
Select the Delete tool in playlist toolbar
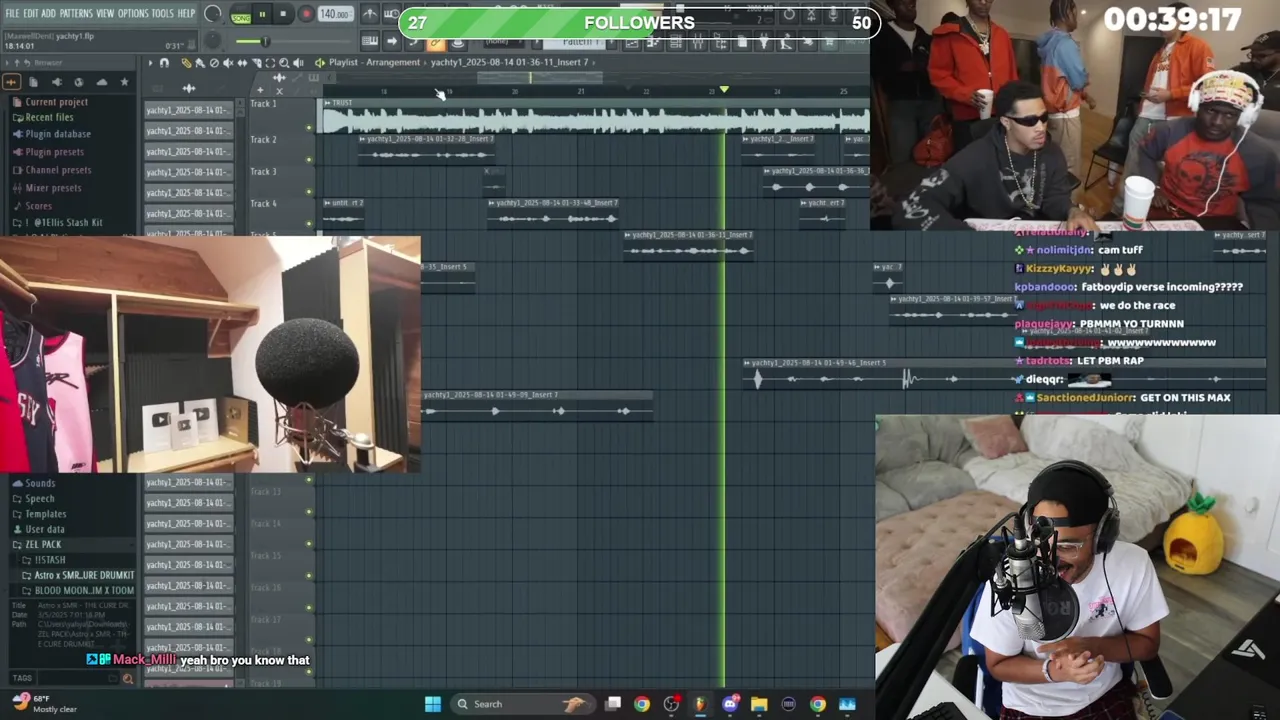tap(214, 63)
